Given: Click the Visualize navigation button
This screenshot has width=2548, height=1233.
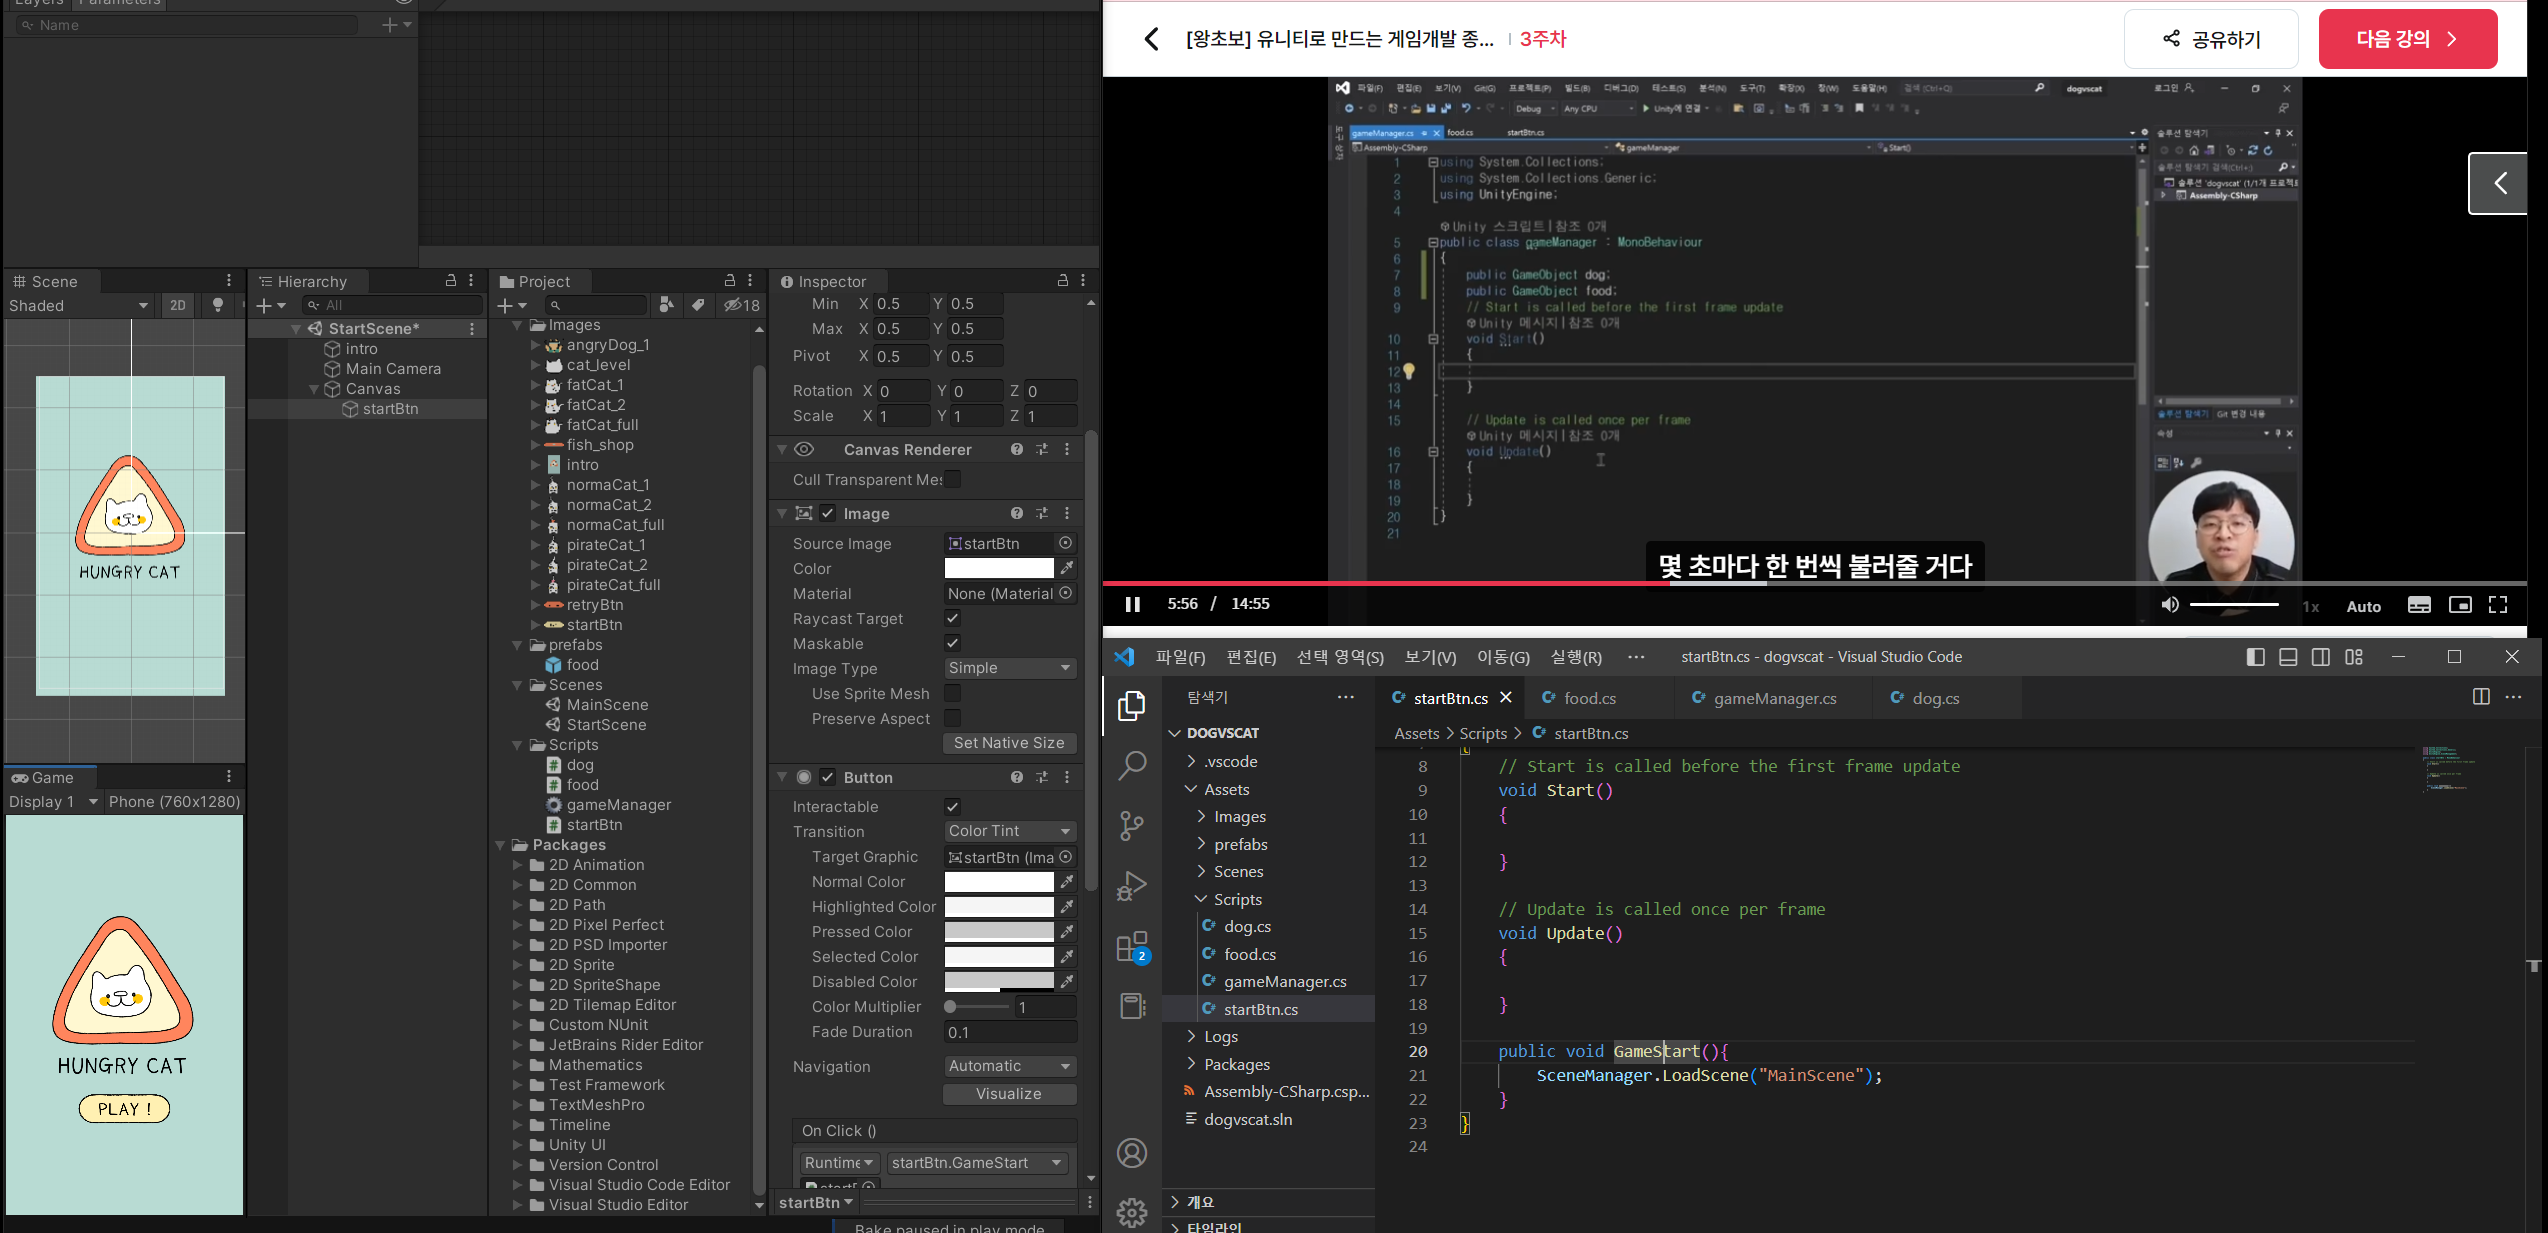Looking at the screenshot, I should pos(1009,1094).
